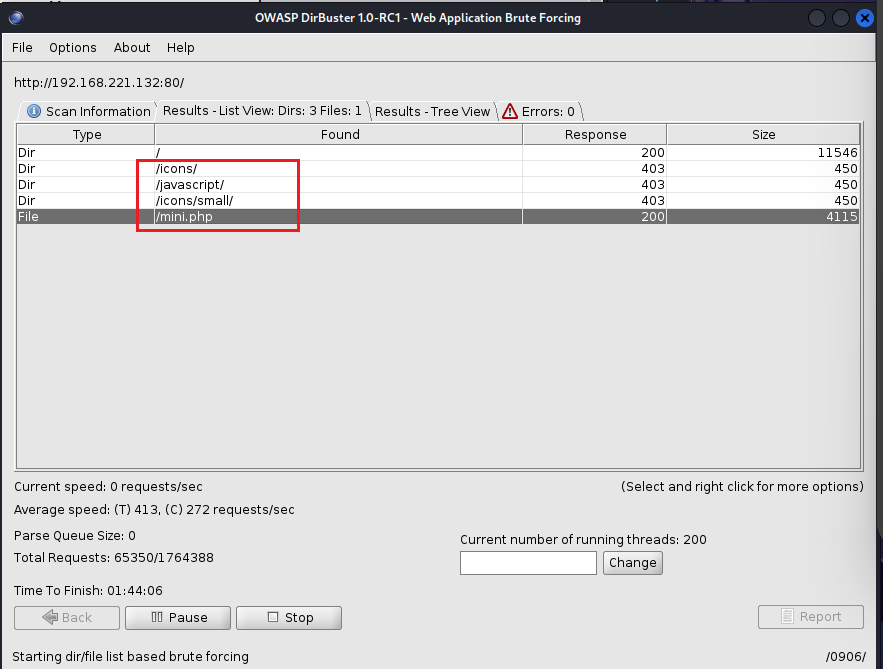The width and height of the screenshot is (883, 669).
Task: Click the Current speed: 0 requests/sec text
Action: click(x=108, y=487)
